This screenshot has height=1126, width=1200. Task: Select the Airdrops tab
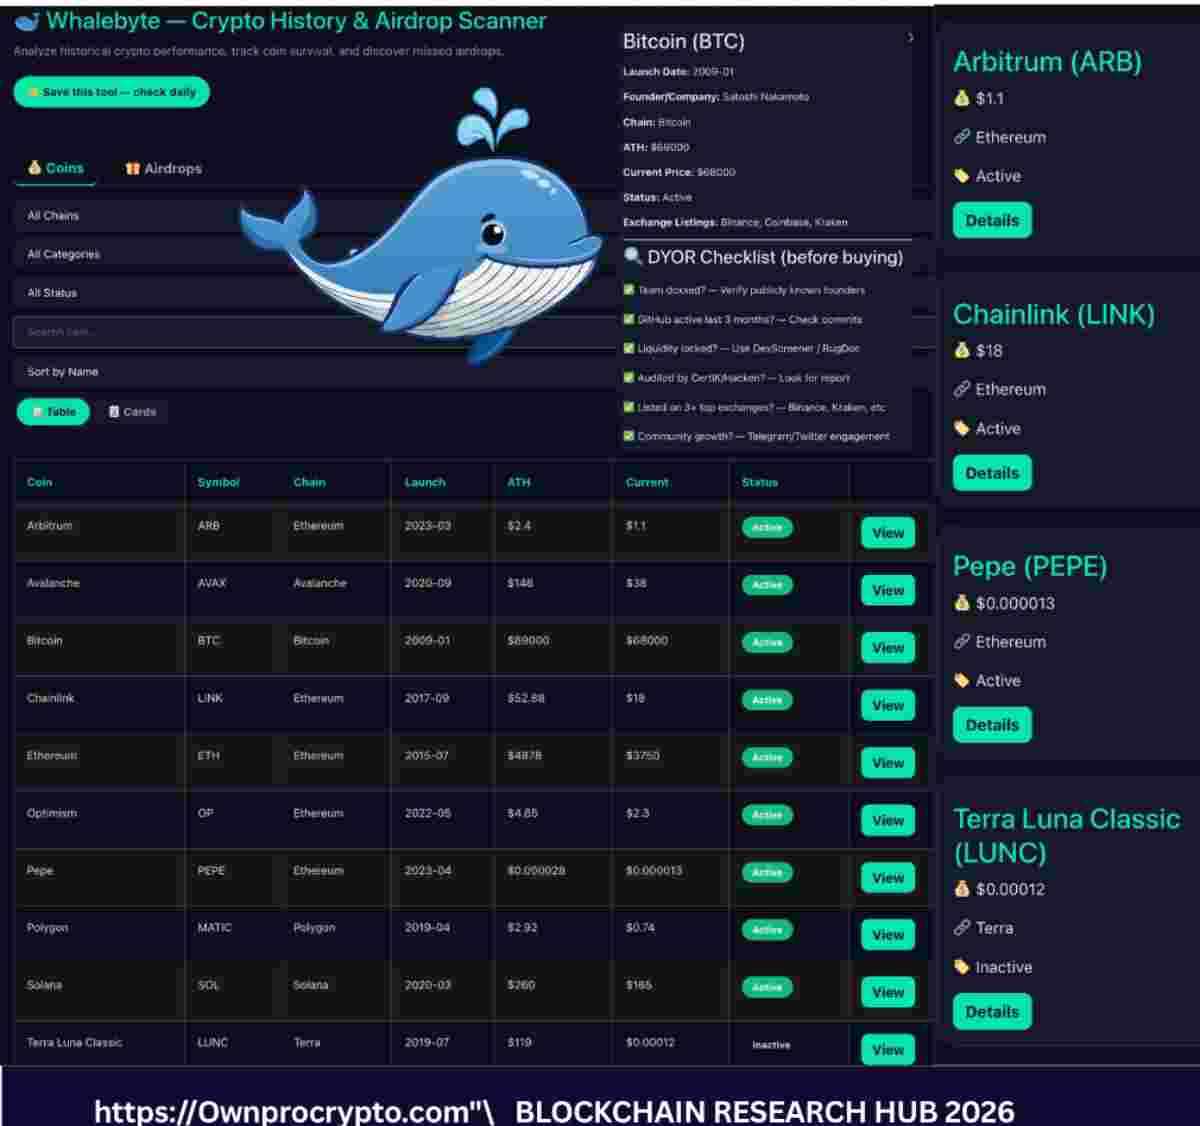pos(163,168)
